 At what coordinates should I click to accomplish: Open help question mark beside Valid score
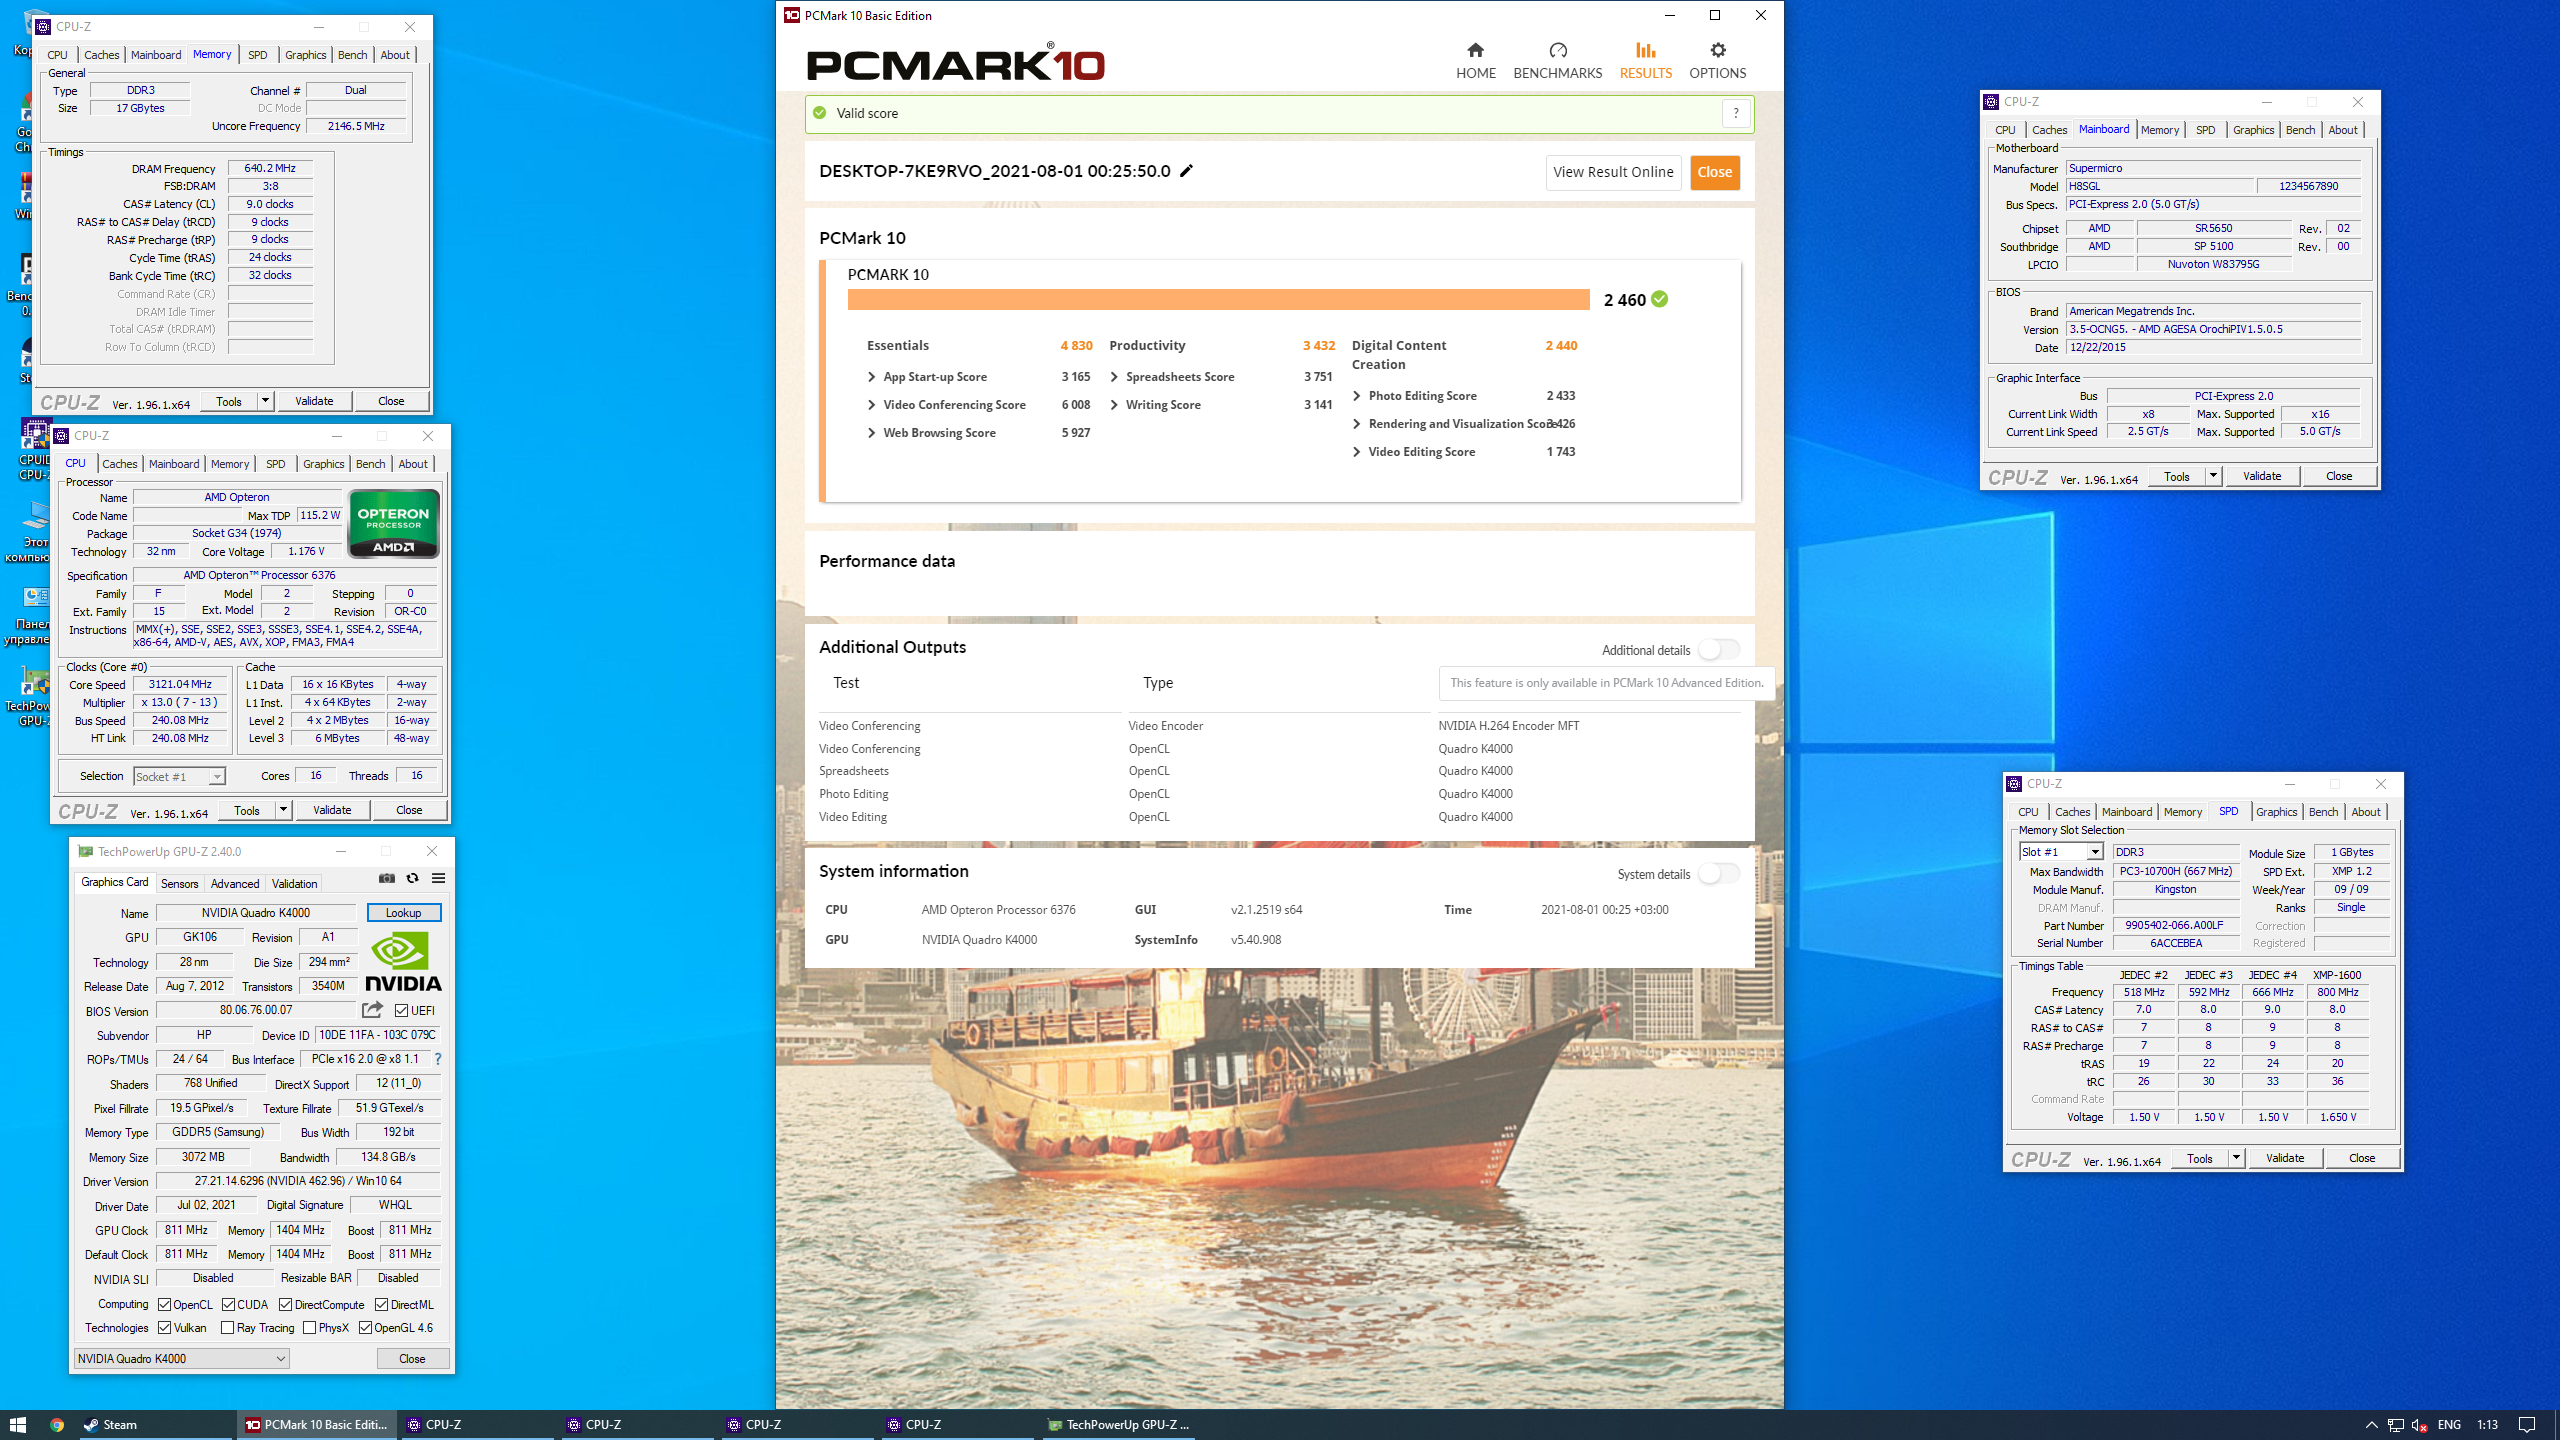point(1736,113)
